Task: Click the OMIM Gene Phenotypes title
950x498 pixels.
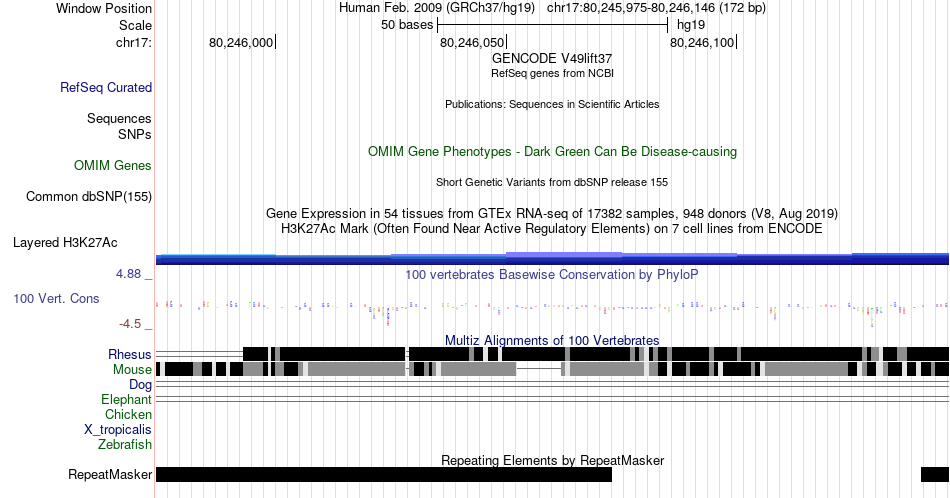Action: pos(552,151)
